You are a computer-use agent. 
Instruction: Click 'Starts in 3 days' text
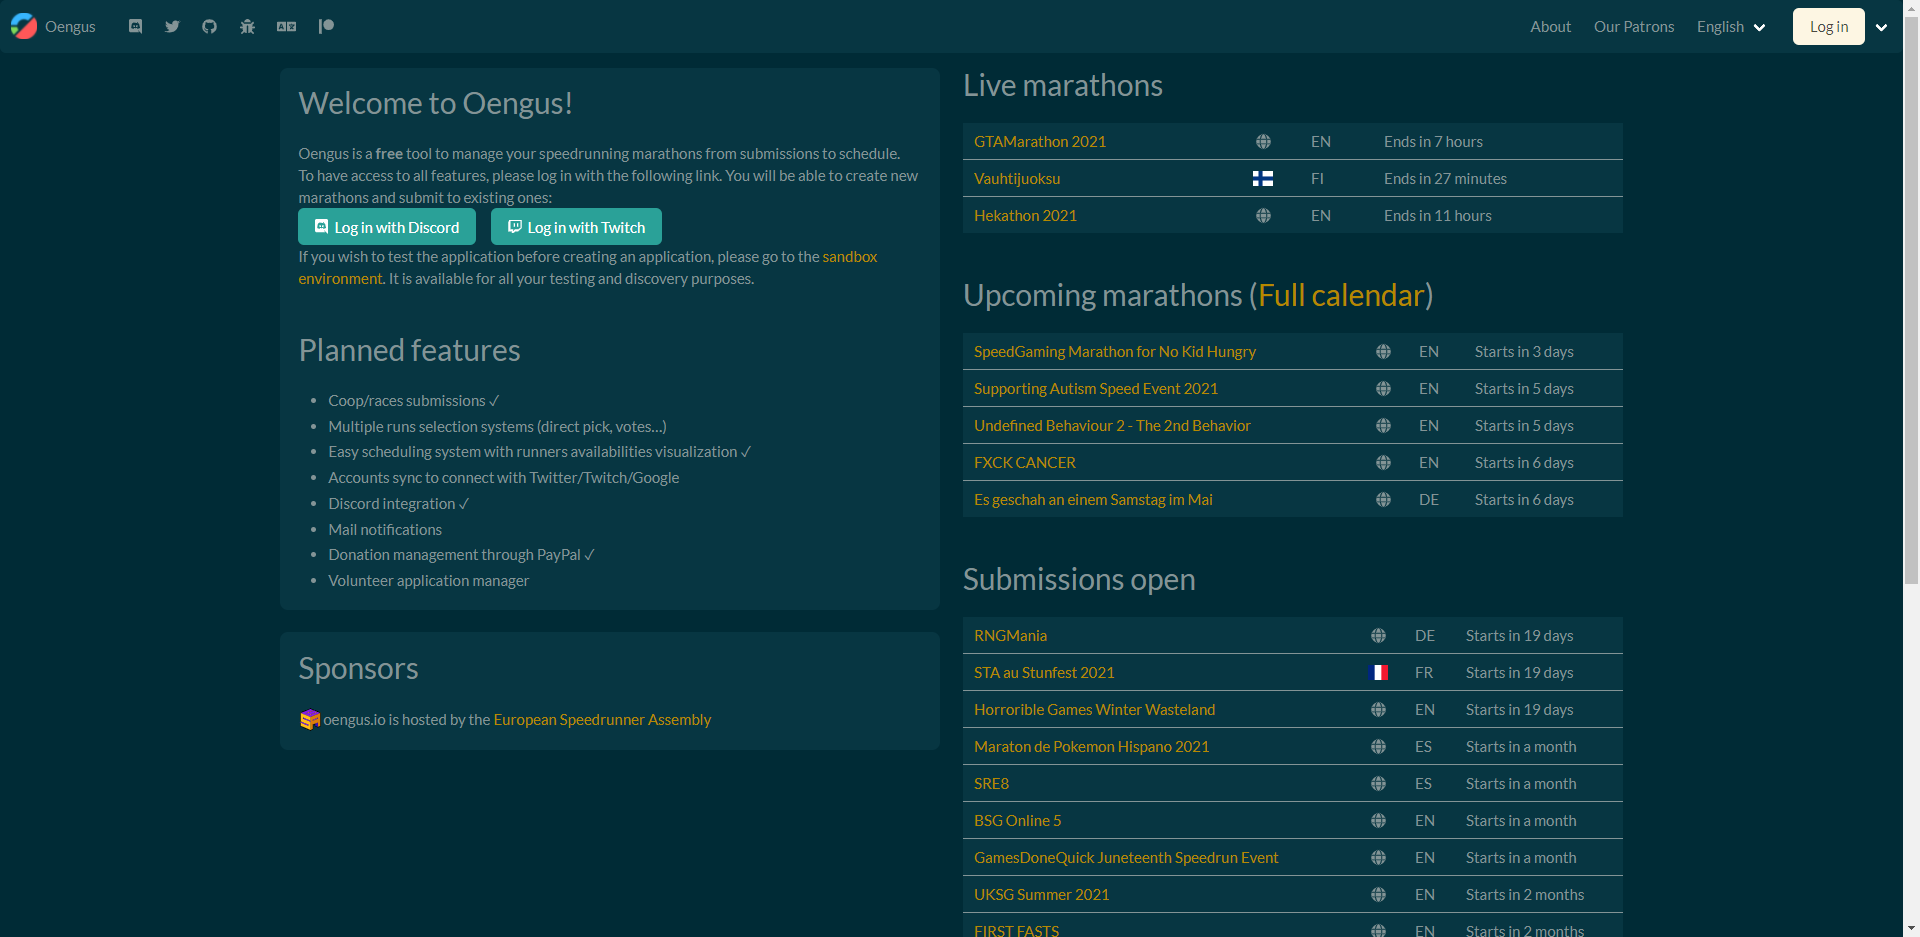click(x=1524, y=352)
